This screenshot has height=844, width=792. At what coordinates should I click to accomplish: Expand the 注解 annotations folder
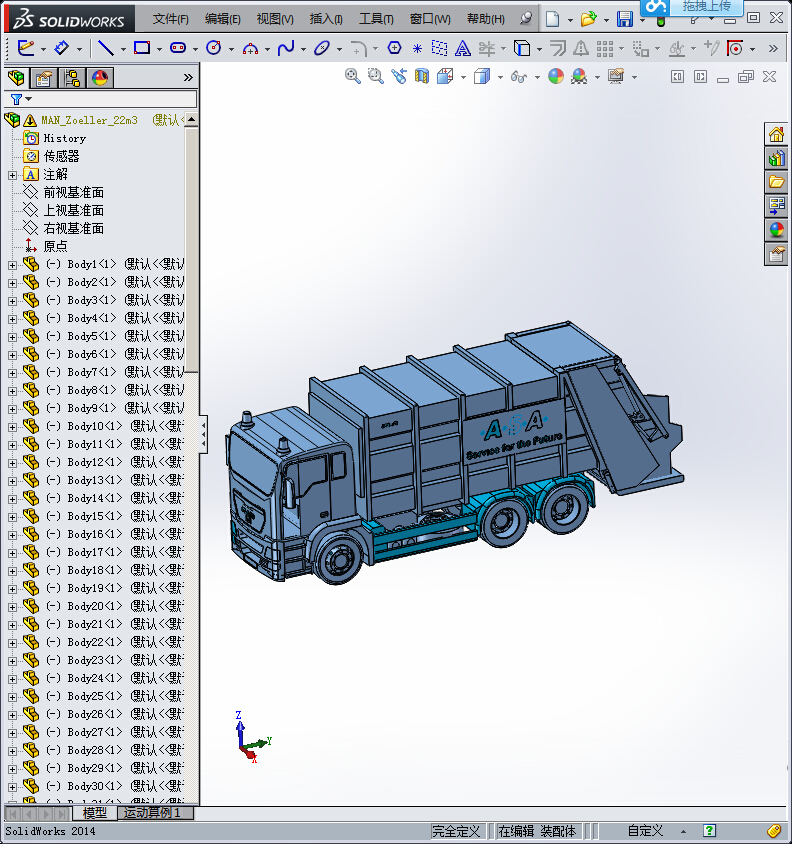point(12,175)
